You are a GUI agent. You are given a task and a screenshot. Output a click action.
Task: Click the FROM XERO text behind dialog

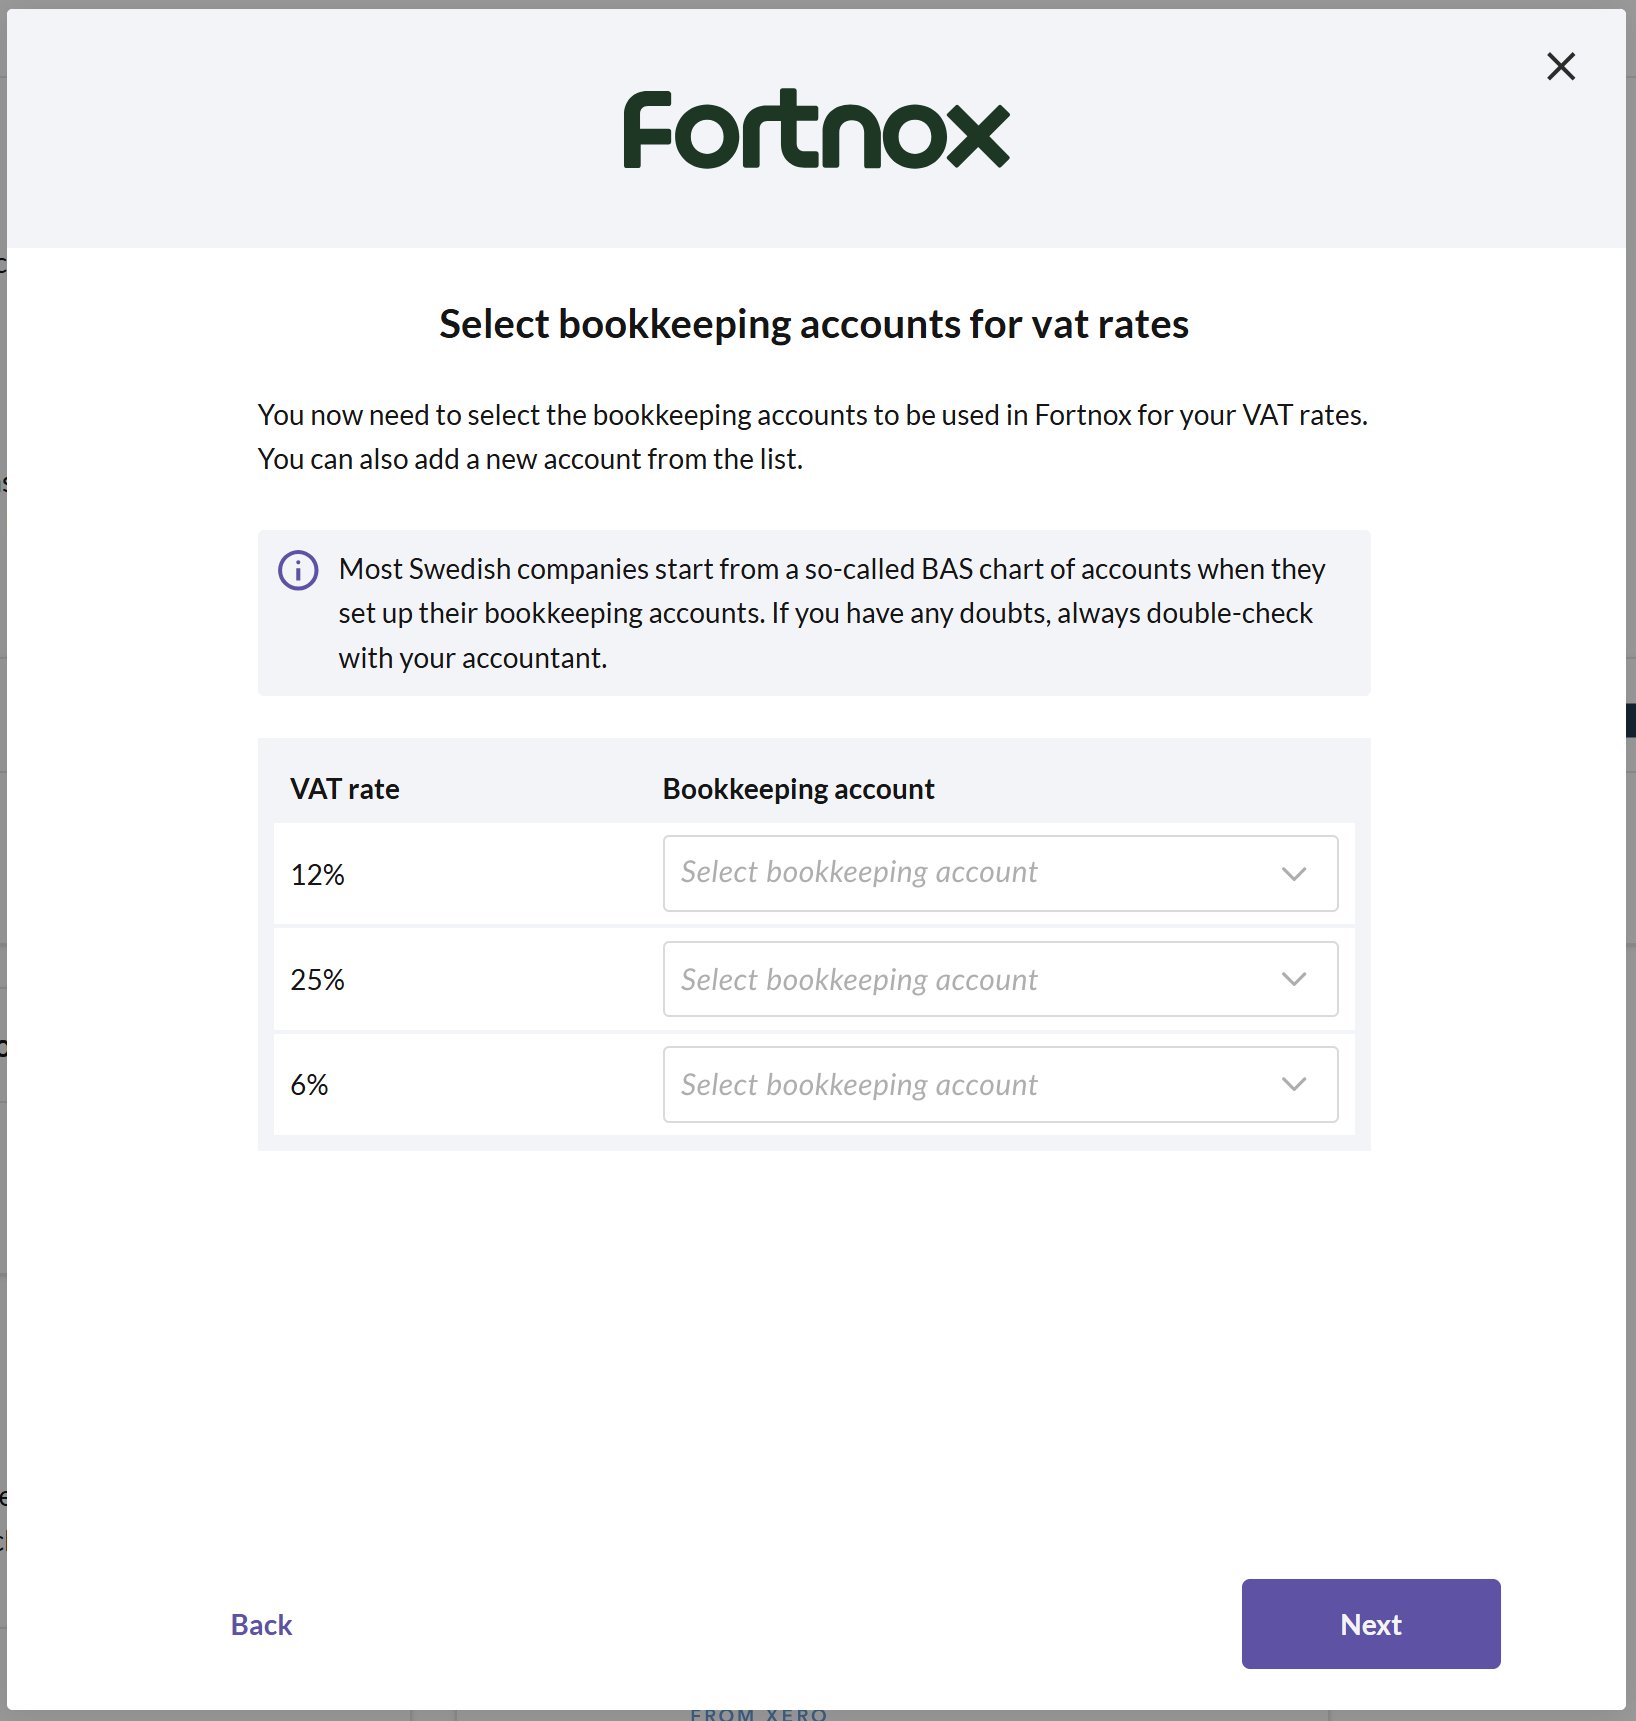[759, 1714]
